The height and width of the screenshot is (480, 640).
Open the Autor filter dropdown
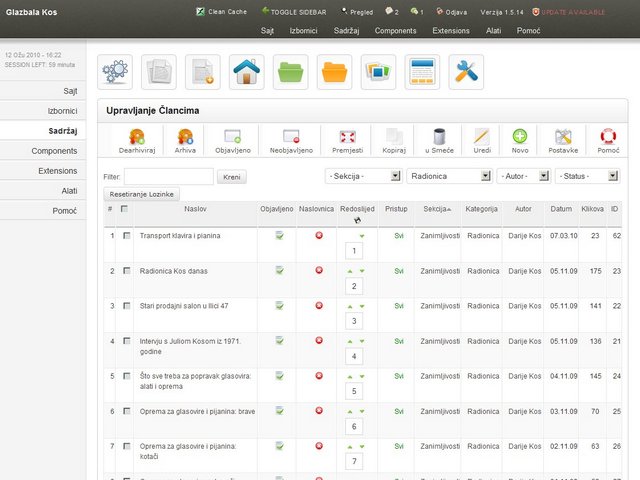522,176
